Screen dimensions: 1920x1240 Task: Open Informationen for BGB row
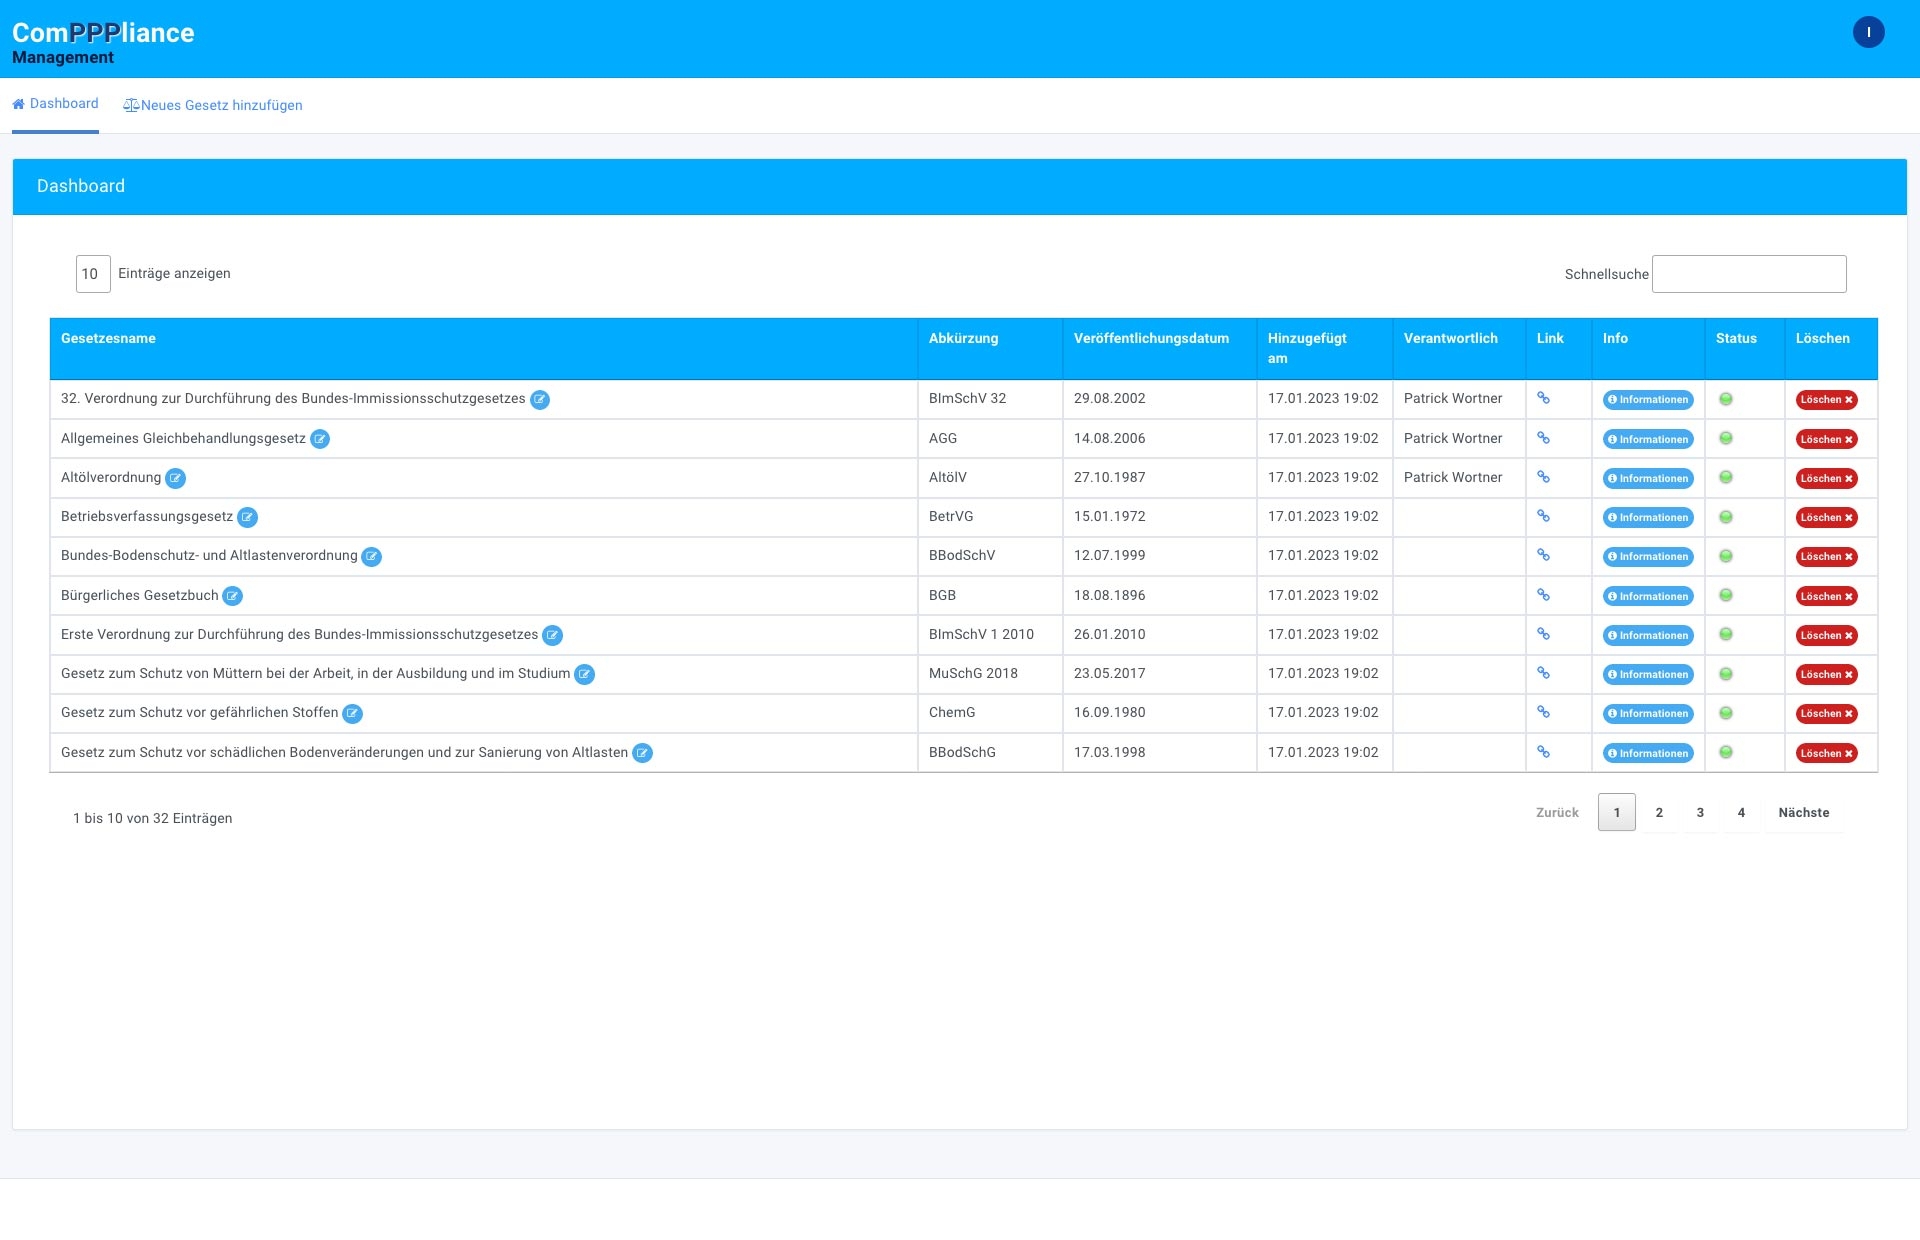click(x=1647, y=596)
